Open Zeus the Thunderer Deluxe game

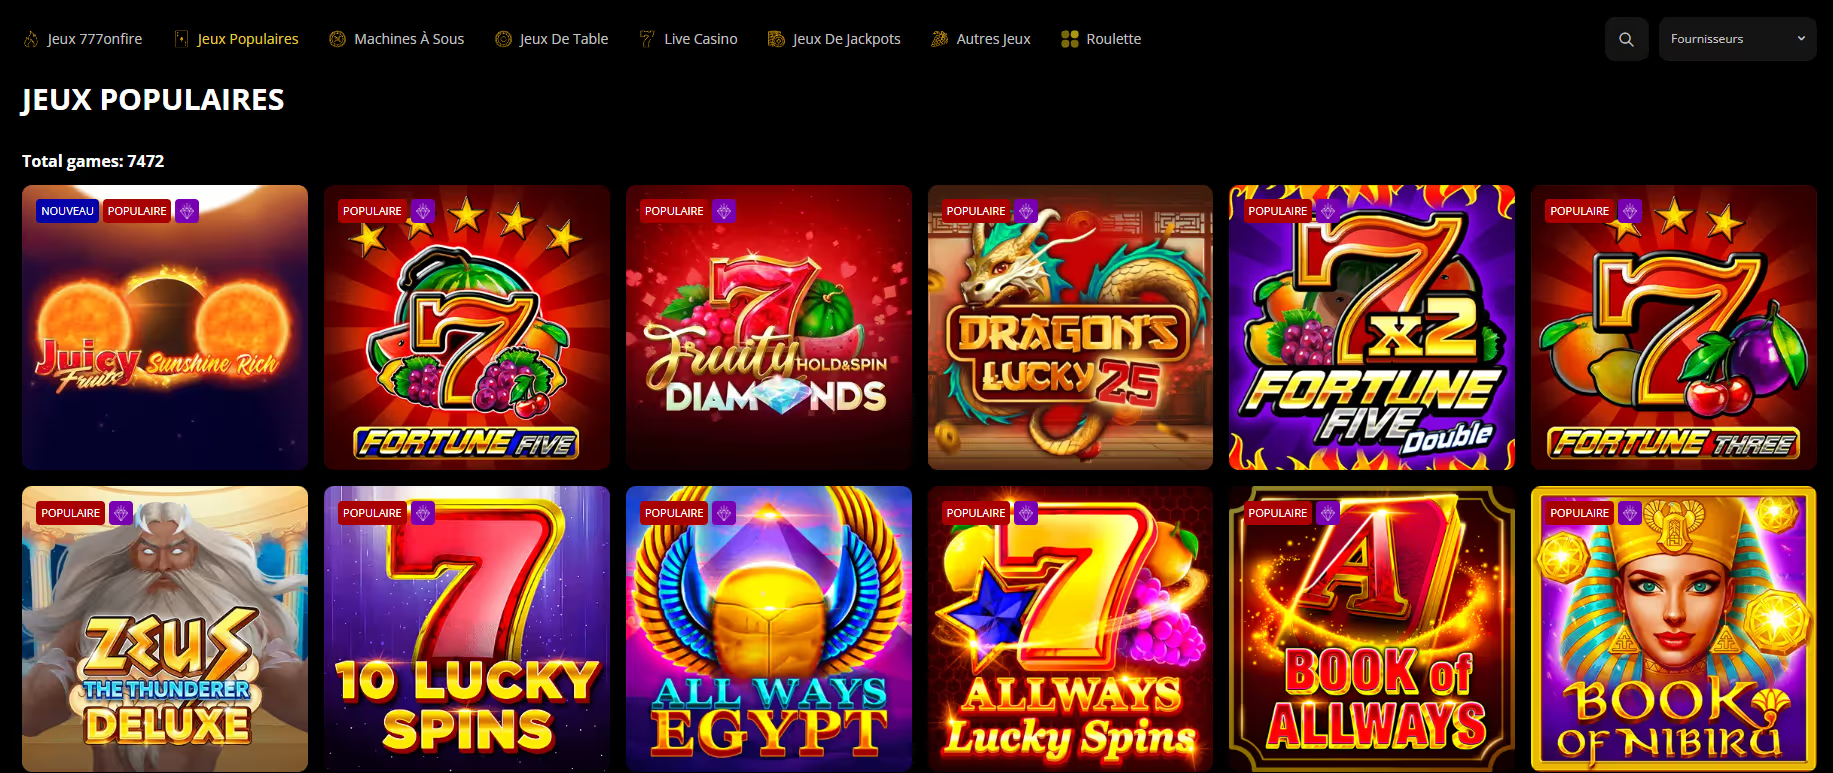[x=165, y=629]
